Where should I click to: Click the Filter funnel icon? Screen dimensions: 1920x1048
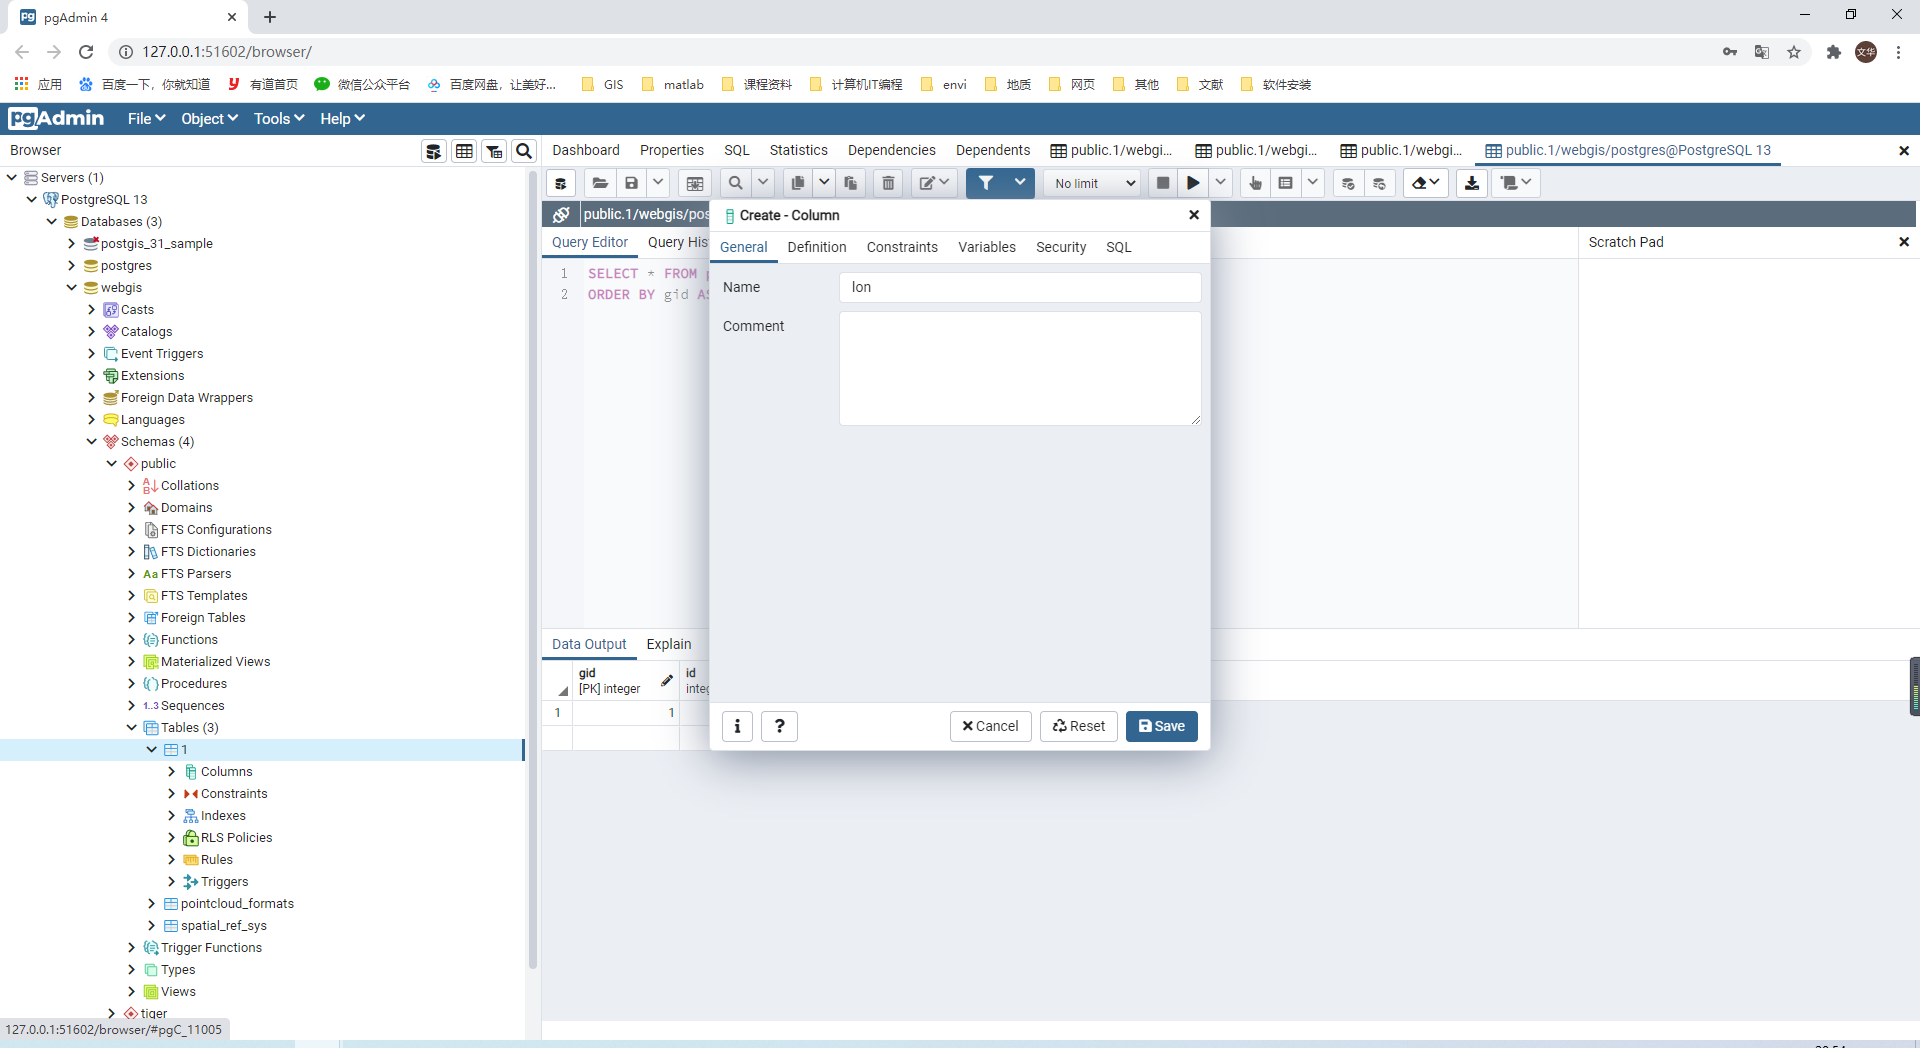pos(986,183)
